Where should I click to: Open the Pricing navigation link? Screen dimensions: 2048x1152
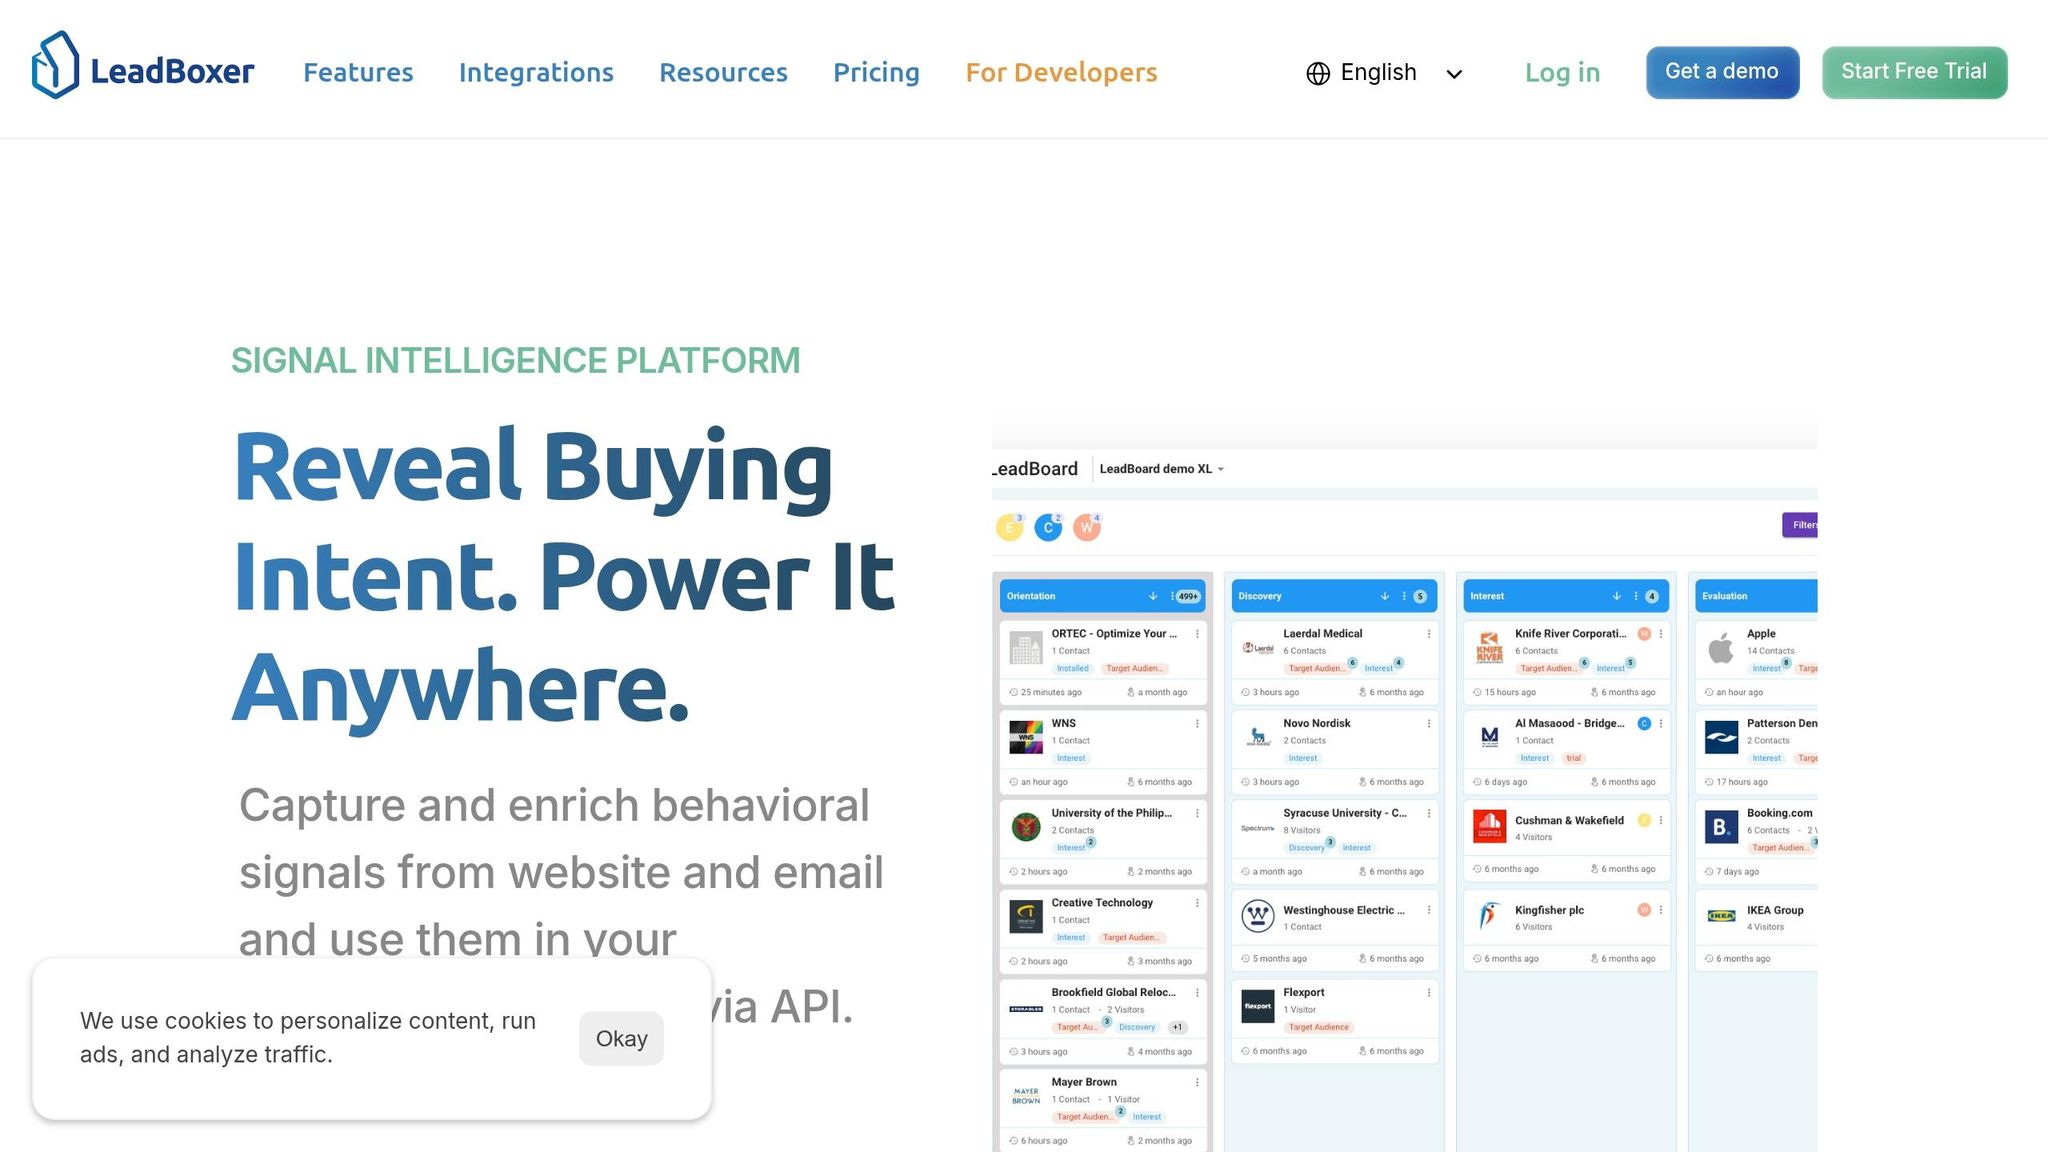tap(876, 73)
